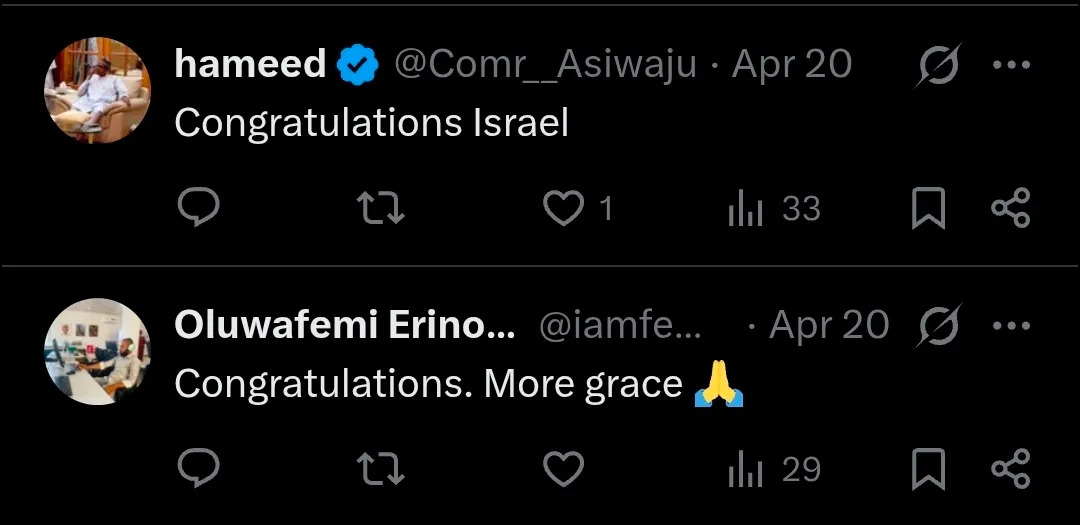Open hameed's profile picture

tap(97, 90)
